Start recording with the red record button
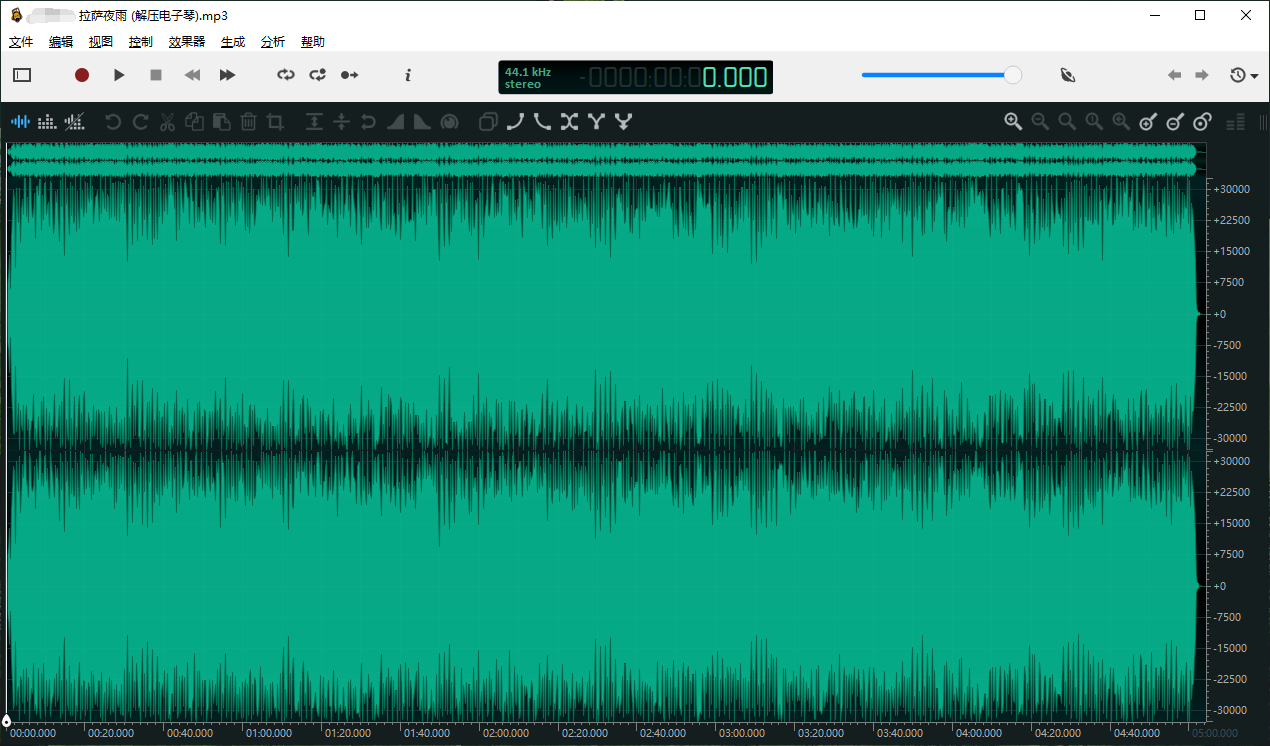This screenshot has height=746, width=1270. [82, 75]
